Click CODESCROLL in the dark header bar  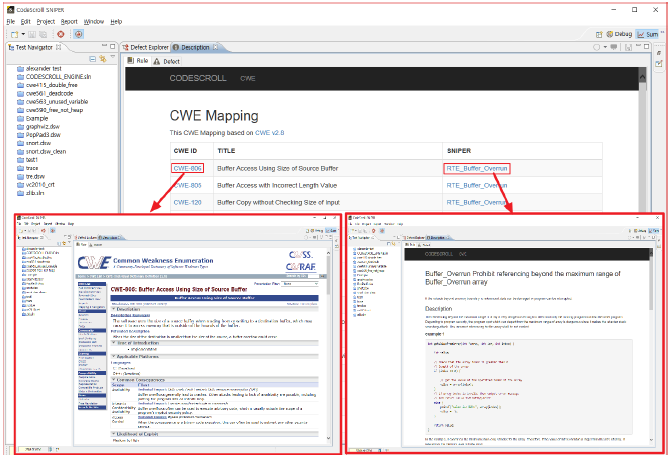(x=198, y=78)
